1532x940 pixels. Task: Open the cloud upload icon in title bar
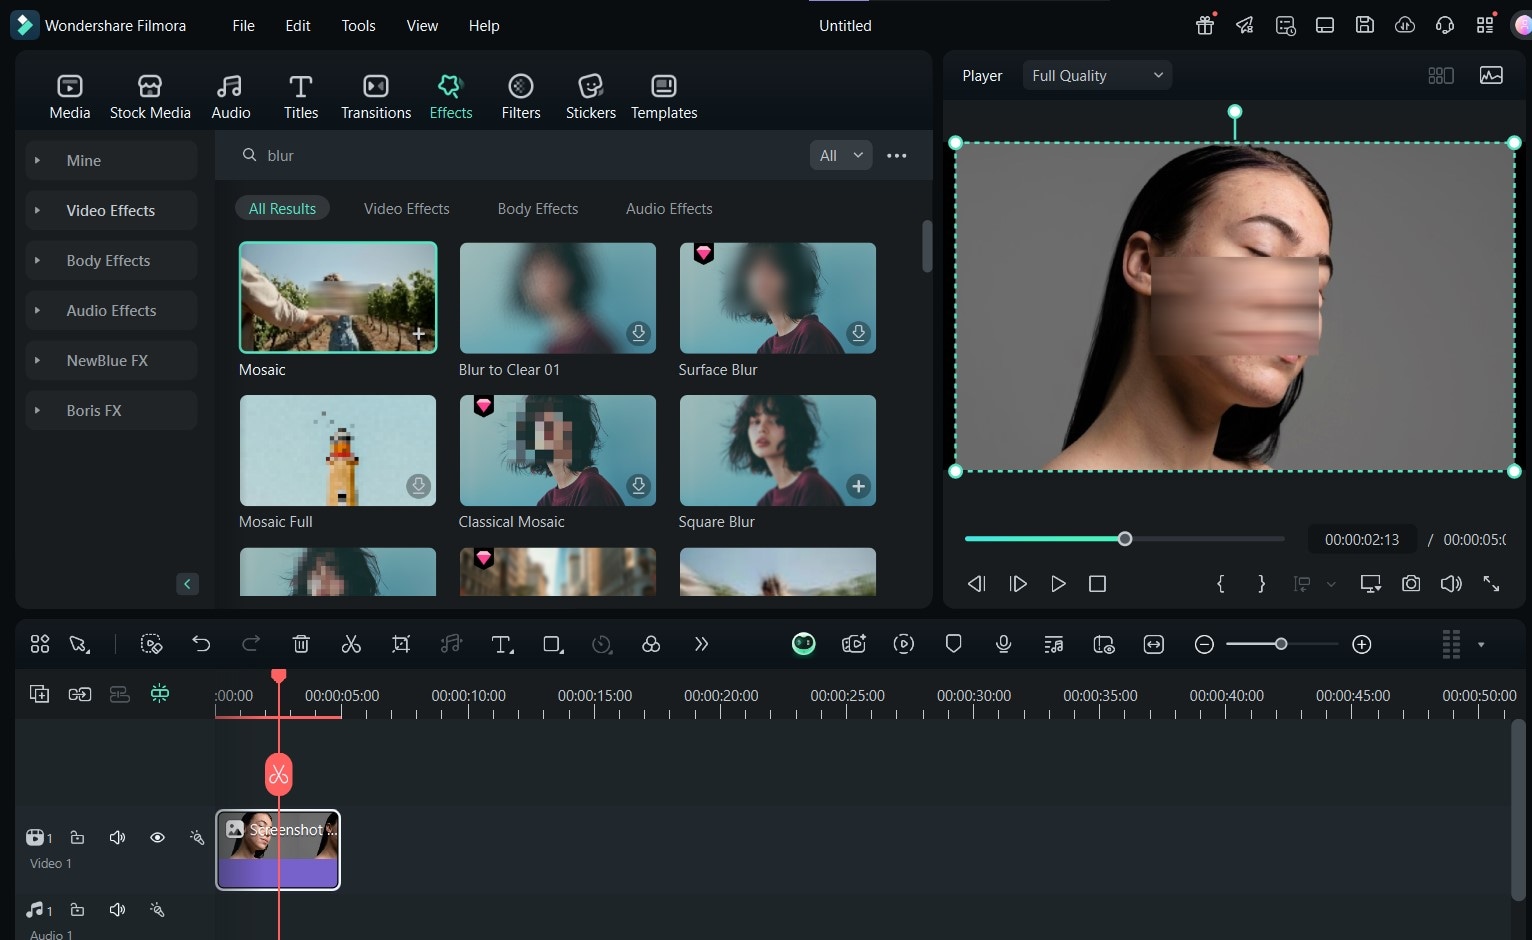coord(1405,25)
